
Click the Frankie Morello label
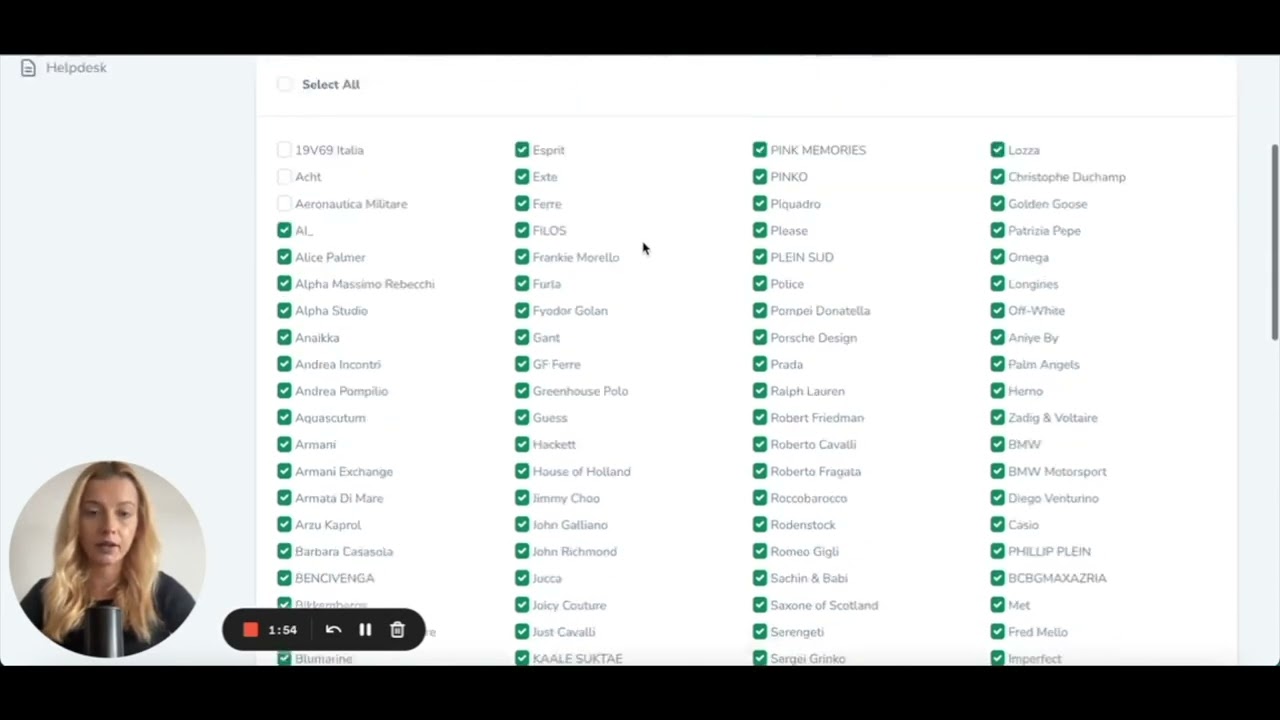tap(576, 258)
